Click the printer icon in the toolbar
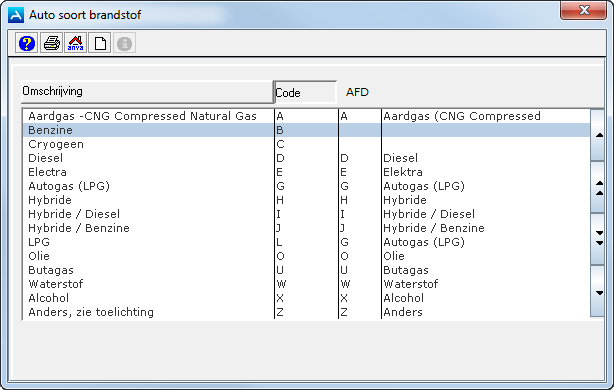 51,43
